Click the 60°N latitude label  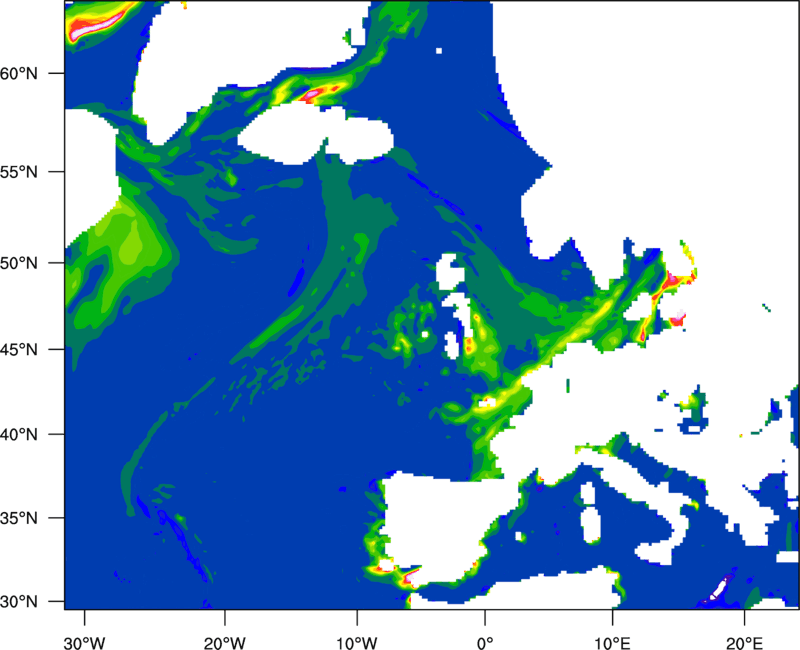(x=19, y=73)
